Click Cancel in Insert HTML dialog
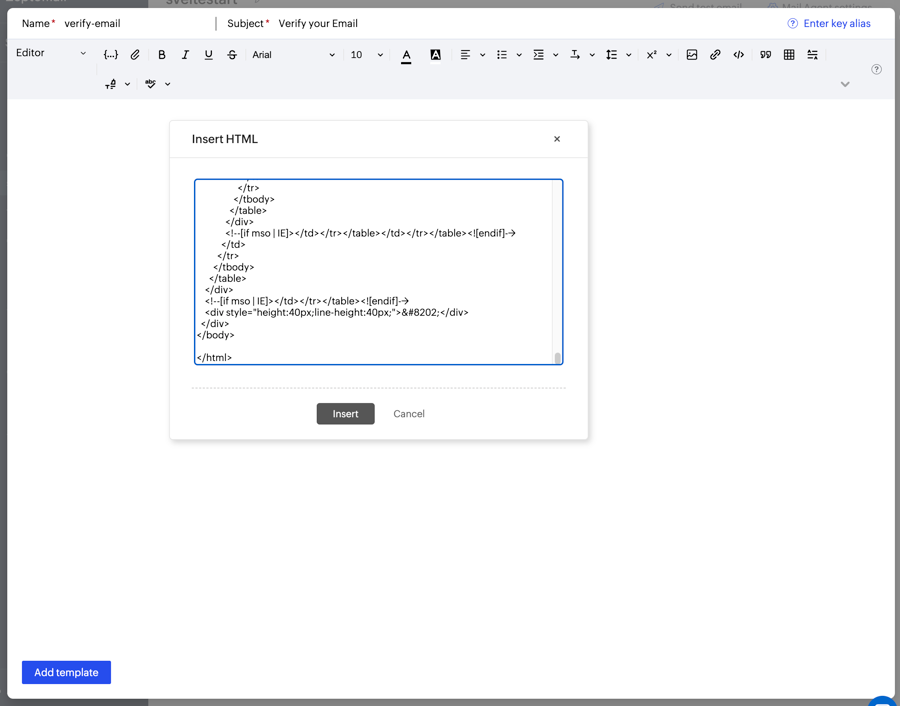Viewport: 900px width, 706px height. tap(409, 414)
